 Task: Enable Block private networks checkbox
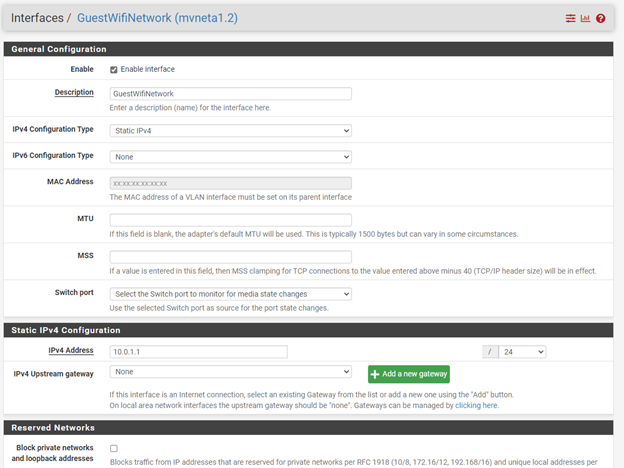coord(114,448)
